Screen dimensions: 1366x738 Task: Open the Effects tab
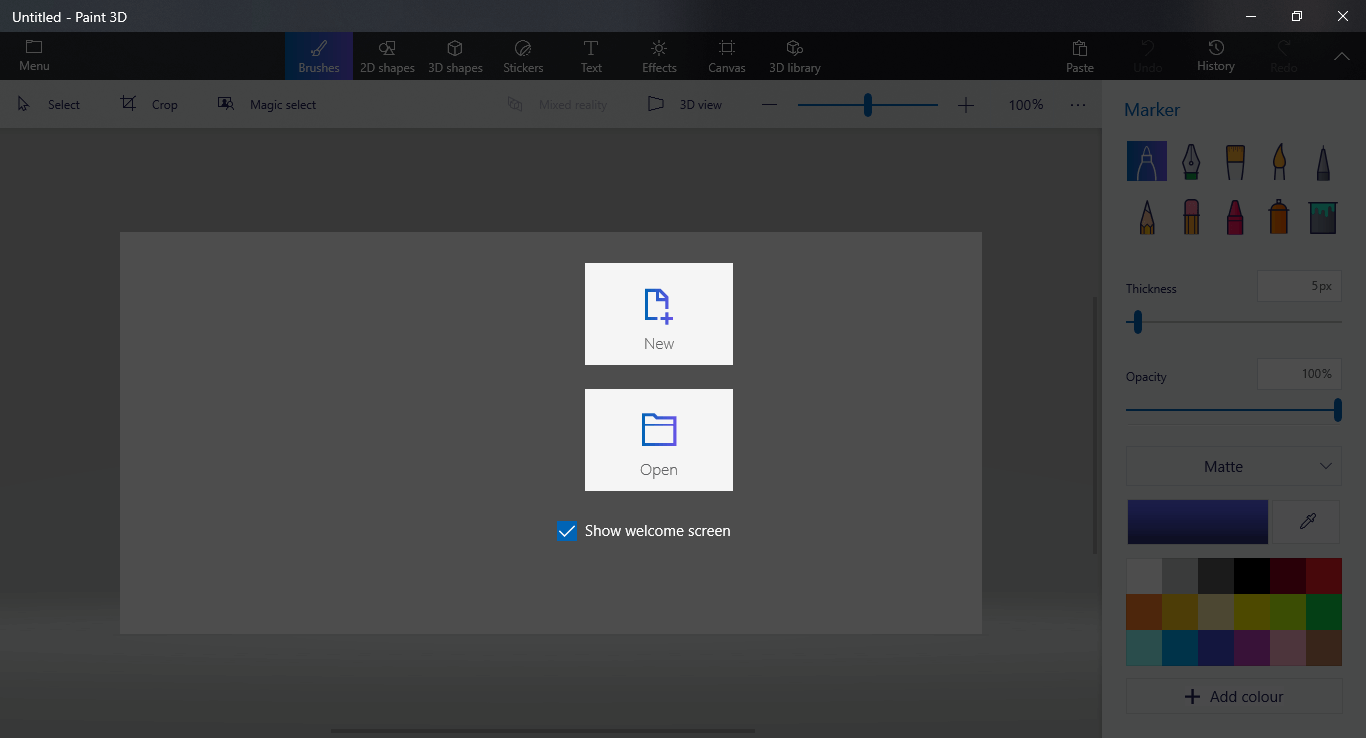658,55
